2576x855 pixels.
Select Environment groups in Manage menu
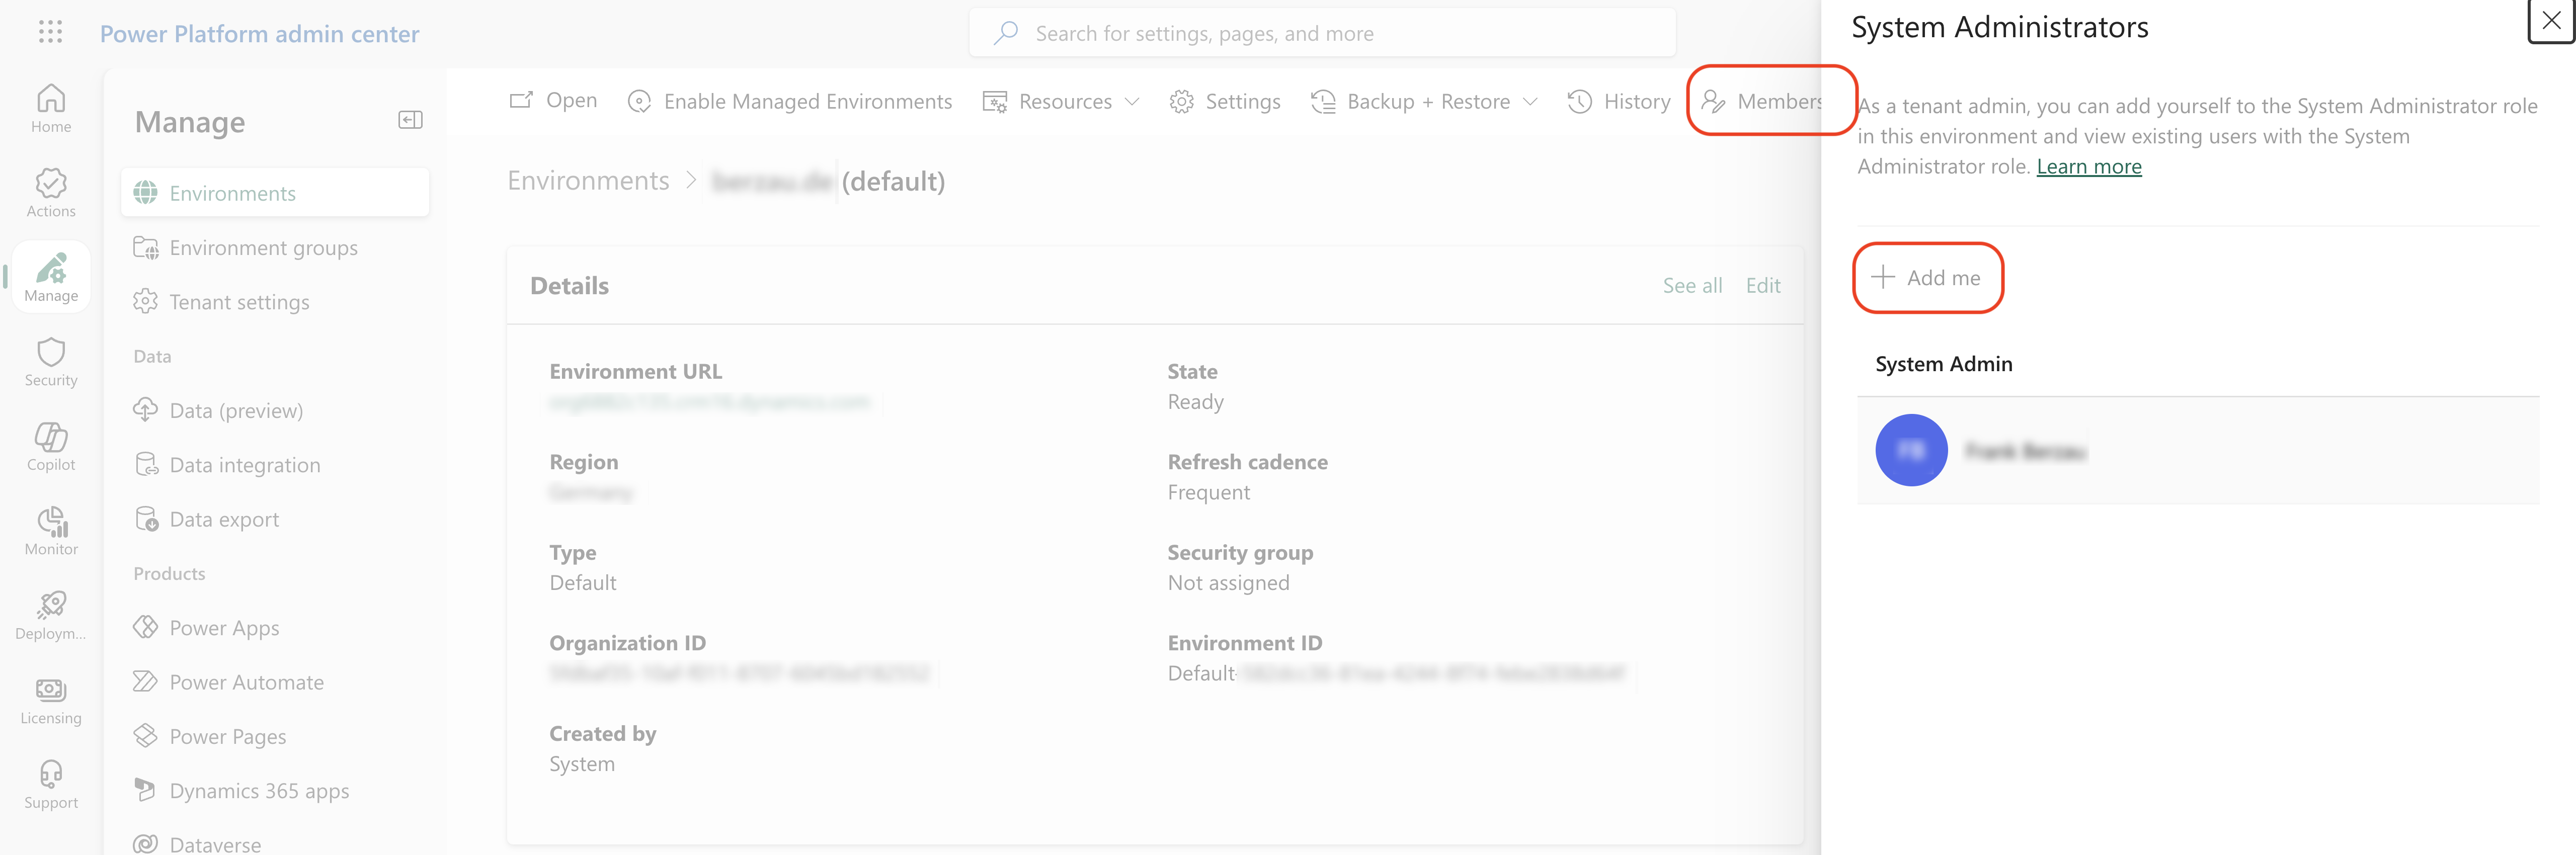point(263,248)
